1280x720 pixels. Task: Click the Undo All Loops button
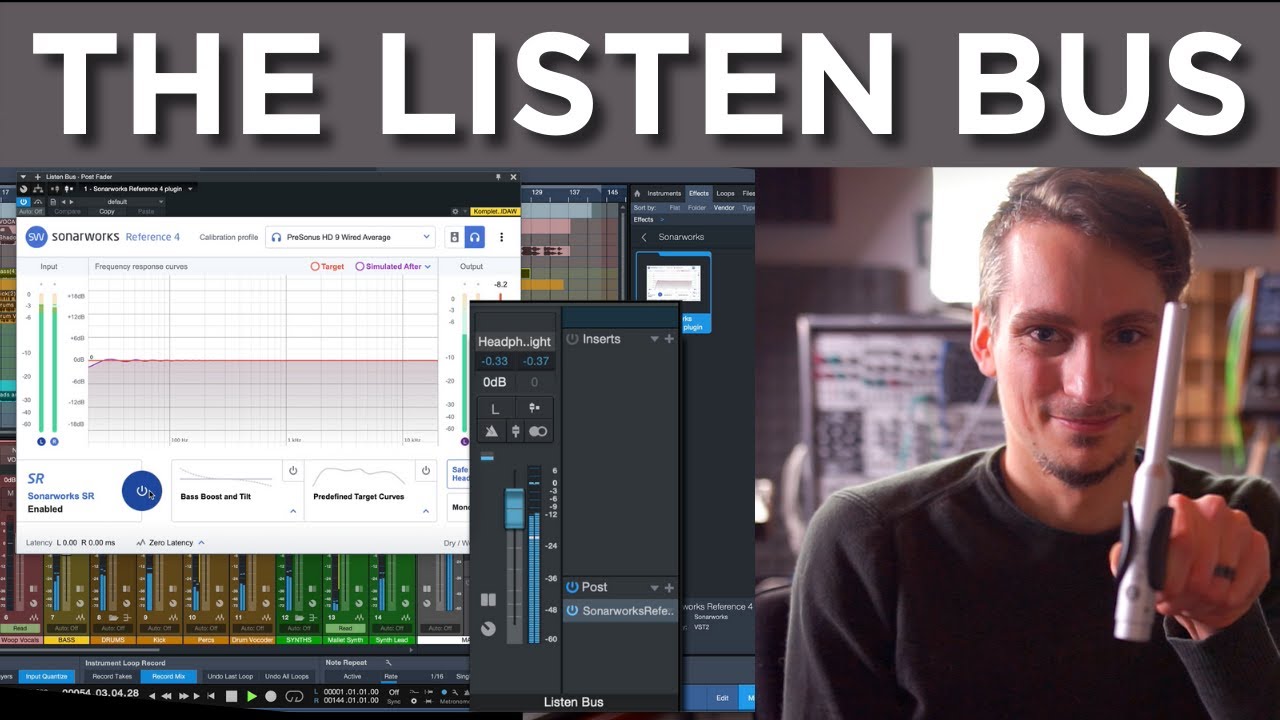click(x=288, y=676)
